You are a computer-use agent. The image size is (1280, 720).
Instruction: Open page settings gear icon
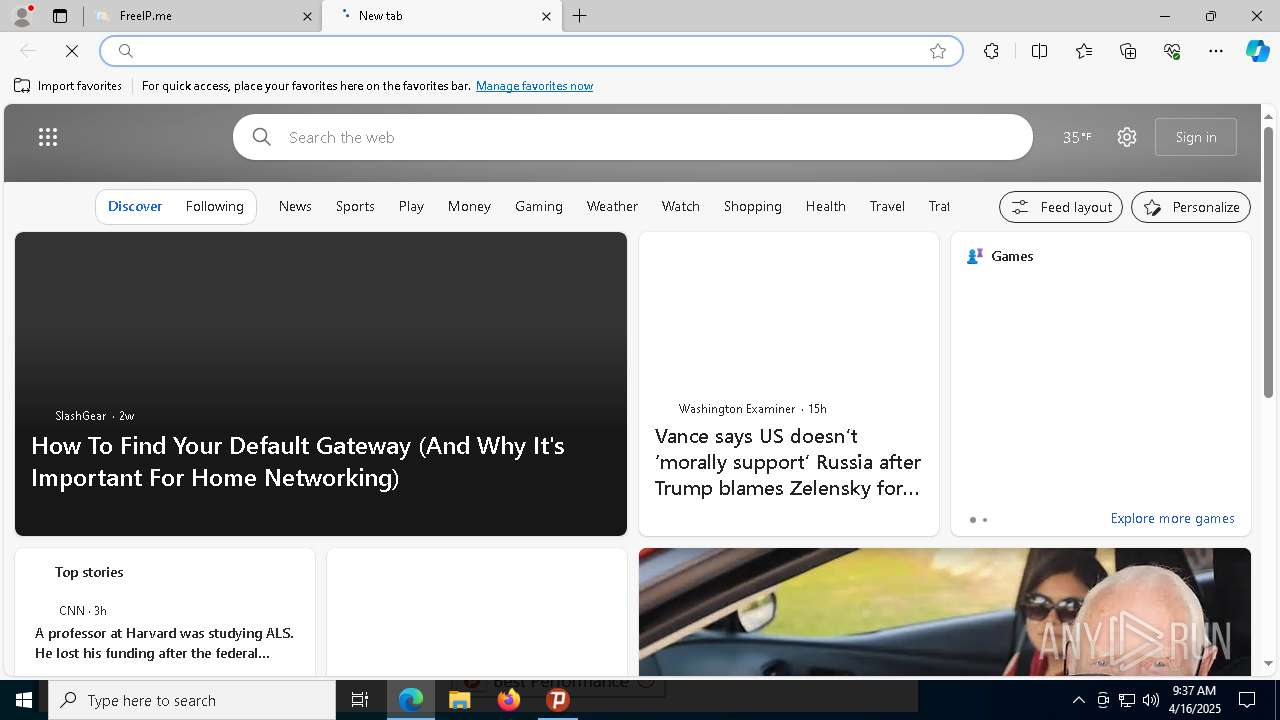pyautogui.click(x=1127, y=137)
